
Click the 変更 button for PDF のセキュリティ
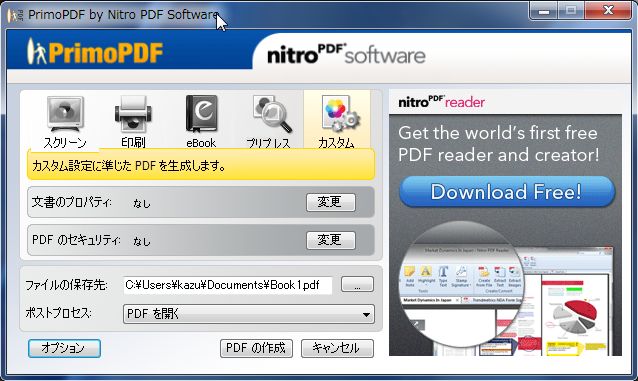pyautogui.click(x=331, y=240)
